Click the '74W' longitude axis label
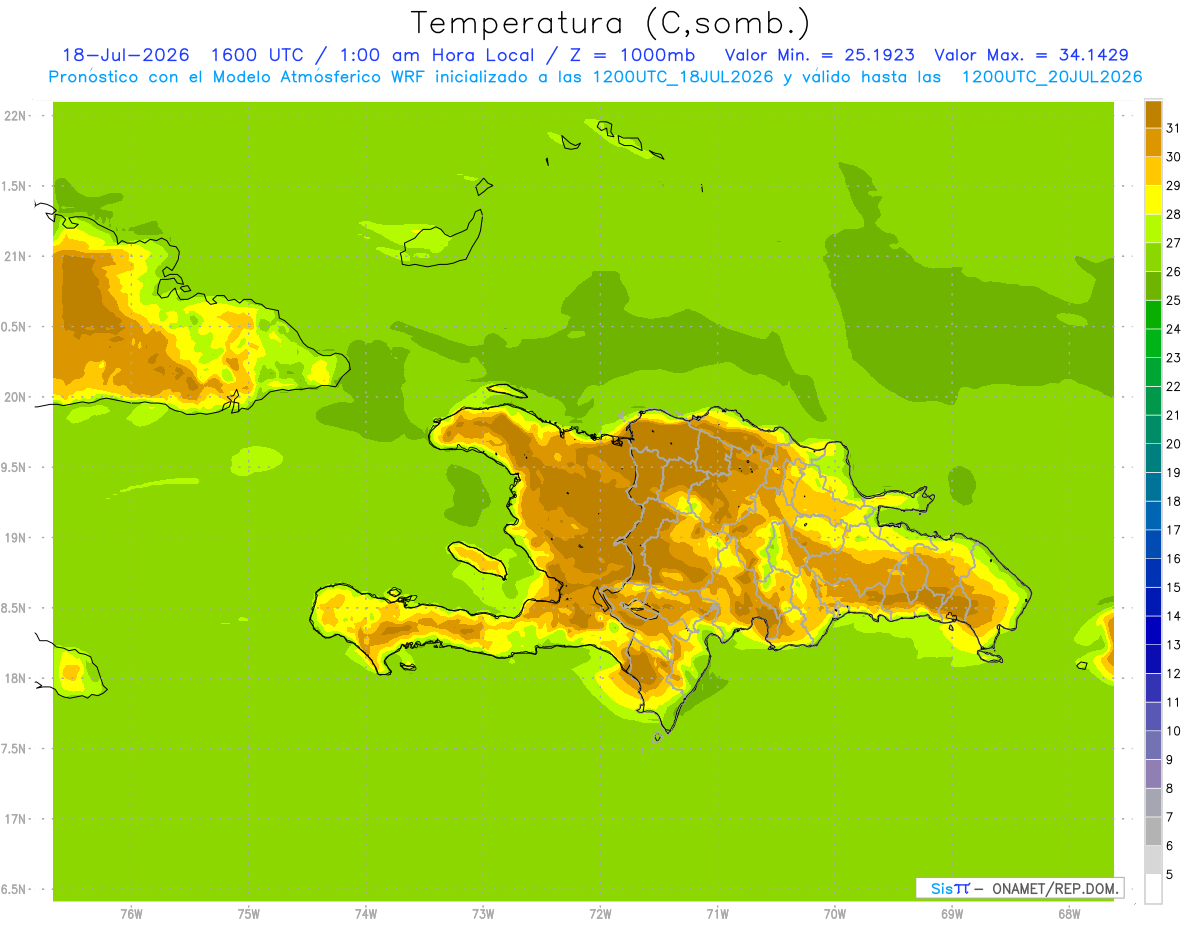This screenshot has width=1200, height=927. [366, 913]
